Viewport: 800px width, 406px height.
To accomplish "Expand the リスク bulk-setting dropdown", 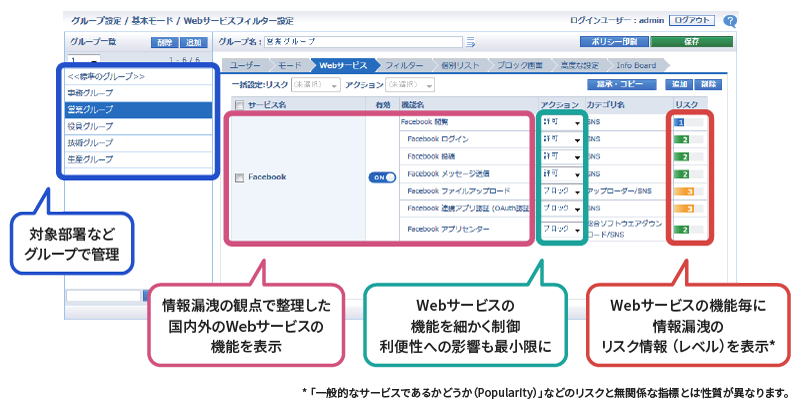I will click(315, 84).
